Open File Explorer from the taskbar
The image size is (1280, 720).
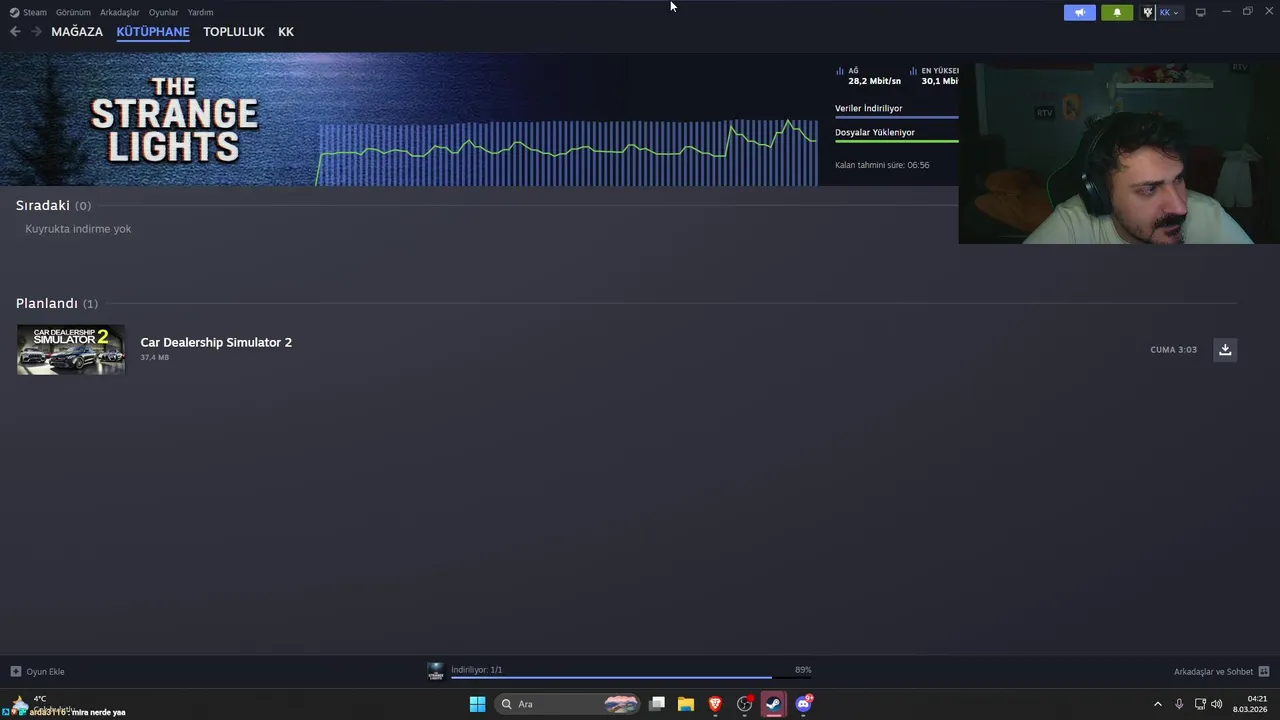tap(686, 704)
